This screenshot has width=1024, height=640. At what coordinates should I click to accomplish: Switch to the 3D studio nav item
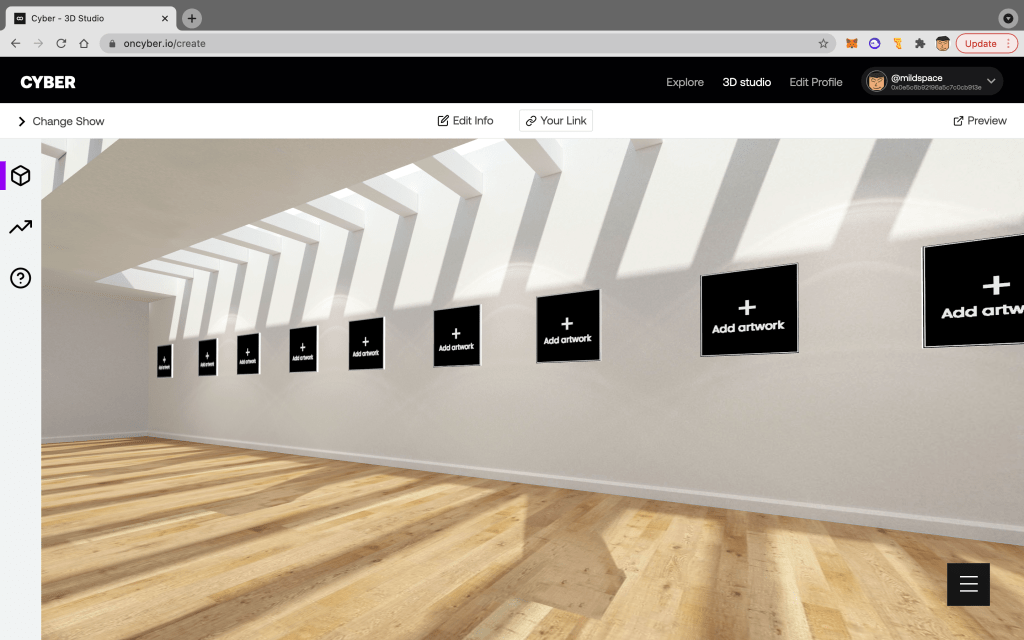746,82
